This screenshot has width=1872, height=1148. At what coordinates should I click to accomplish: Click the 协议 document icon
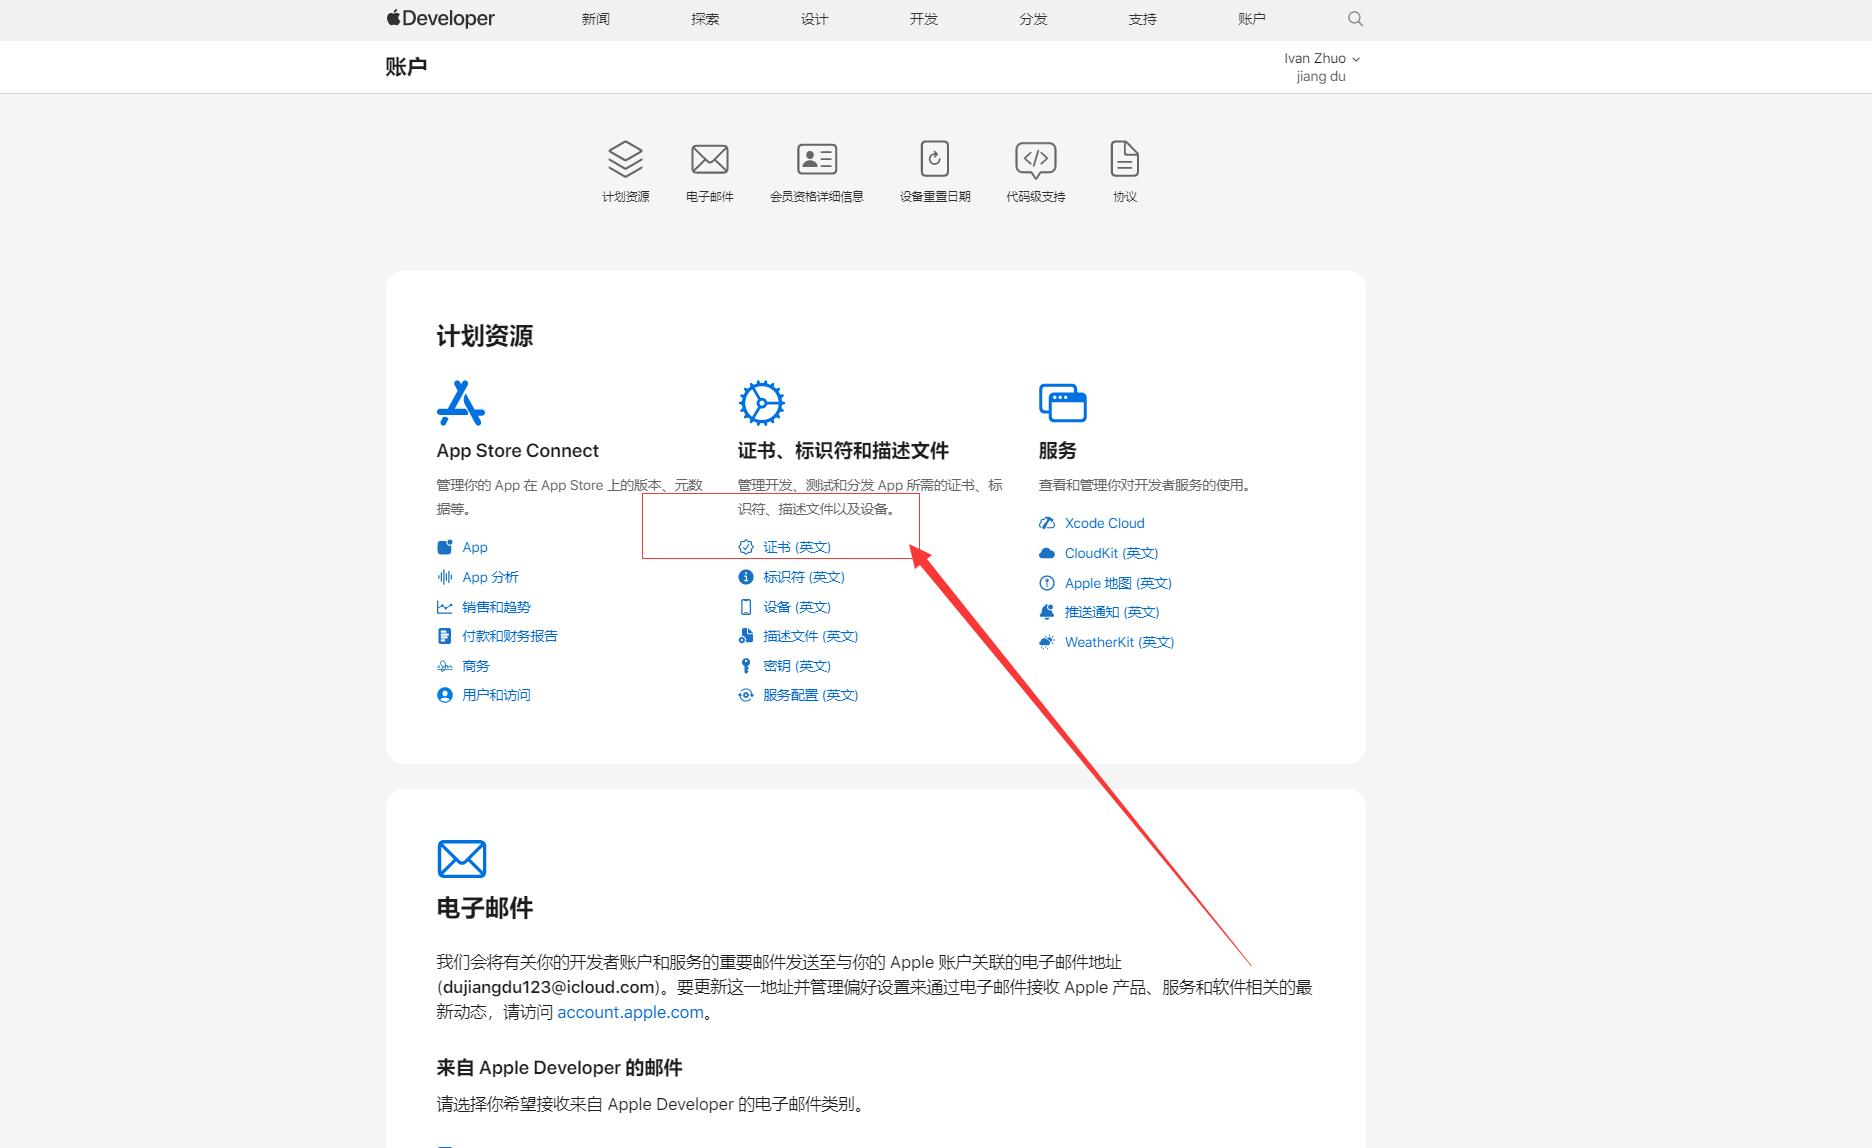coord(1125,159)
